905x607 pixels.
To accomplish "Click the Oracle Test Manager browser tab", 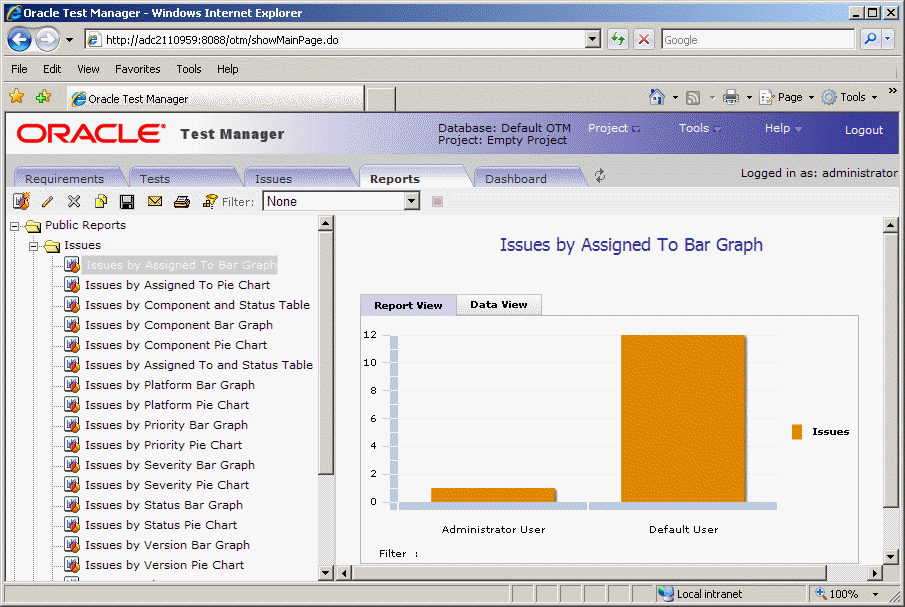I will [216, 99].
